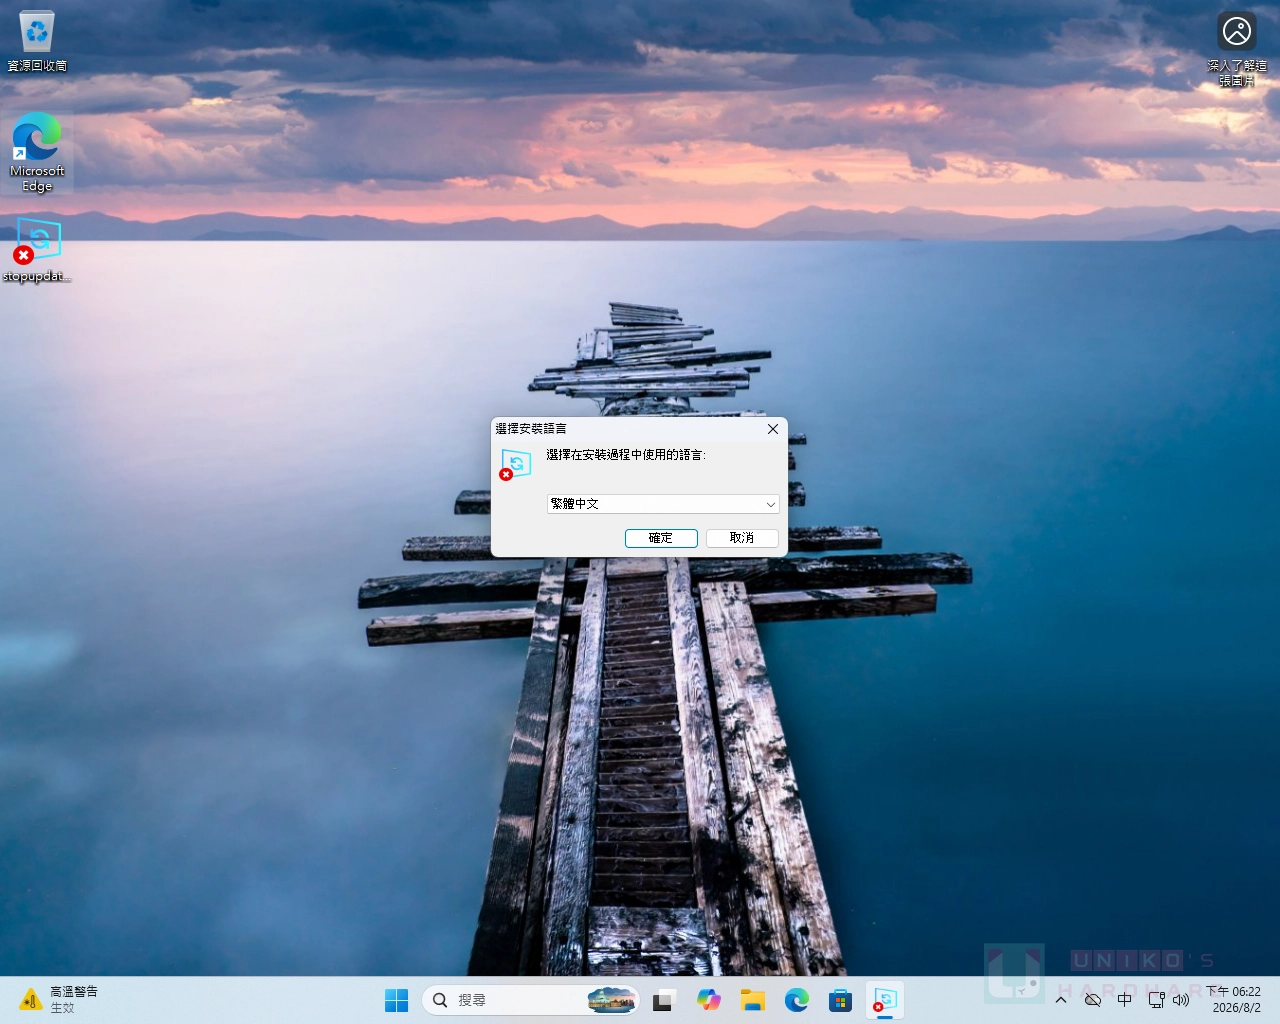
Task: Open Microsoft Edge from the taskbar
Action: (x=797, y=1000)
